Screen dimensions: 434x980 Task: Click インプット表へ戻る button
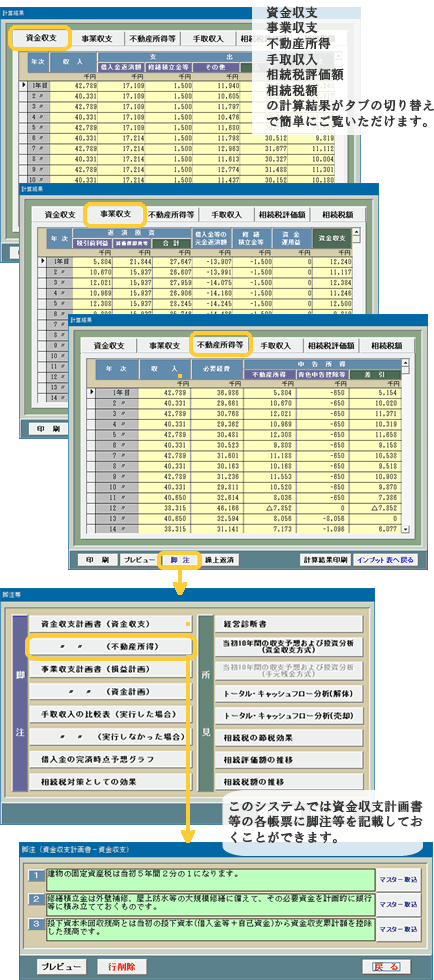pos(385,560)
